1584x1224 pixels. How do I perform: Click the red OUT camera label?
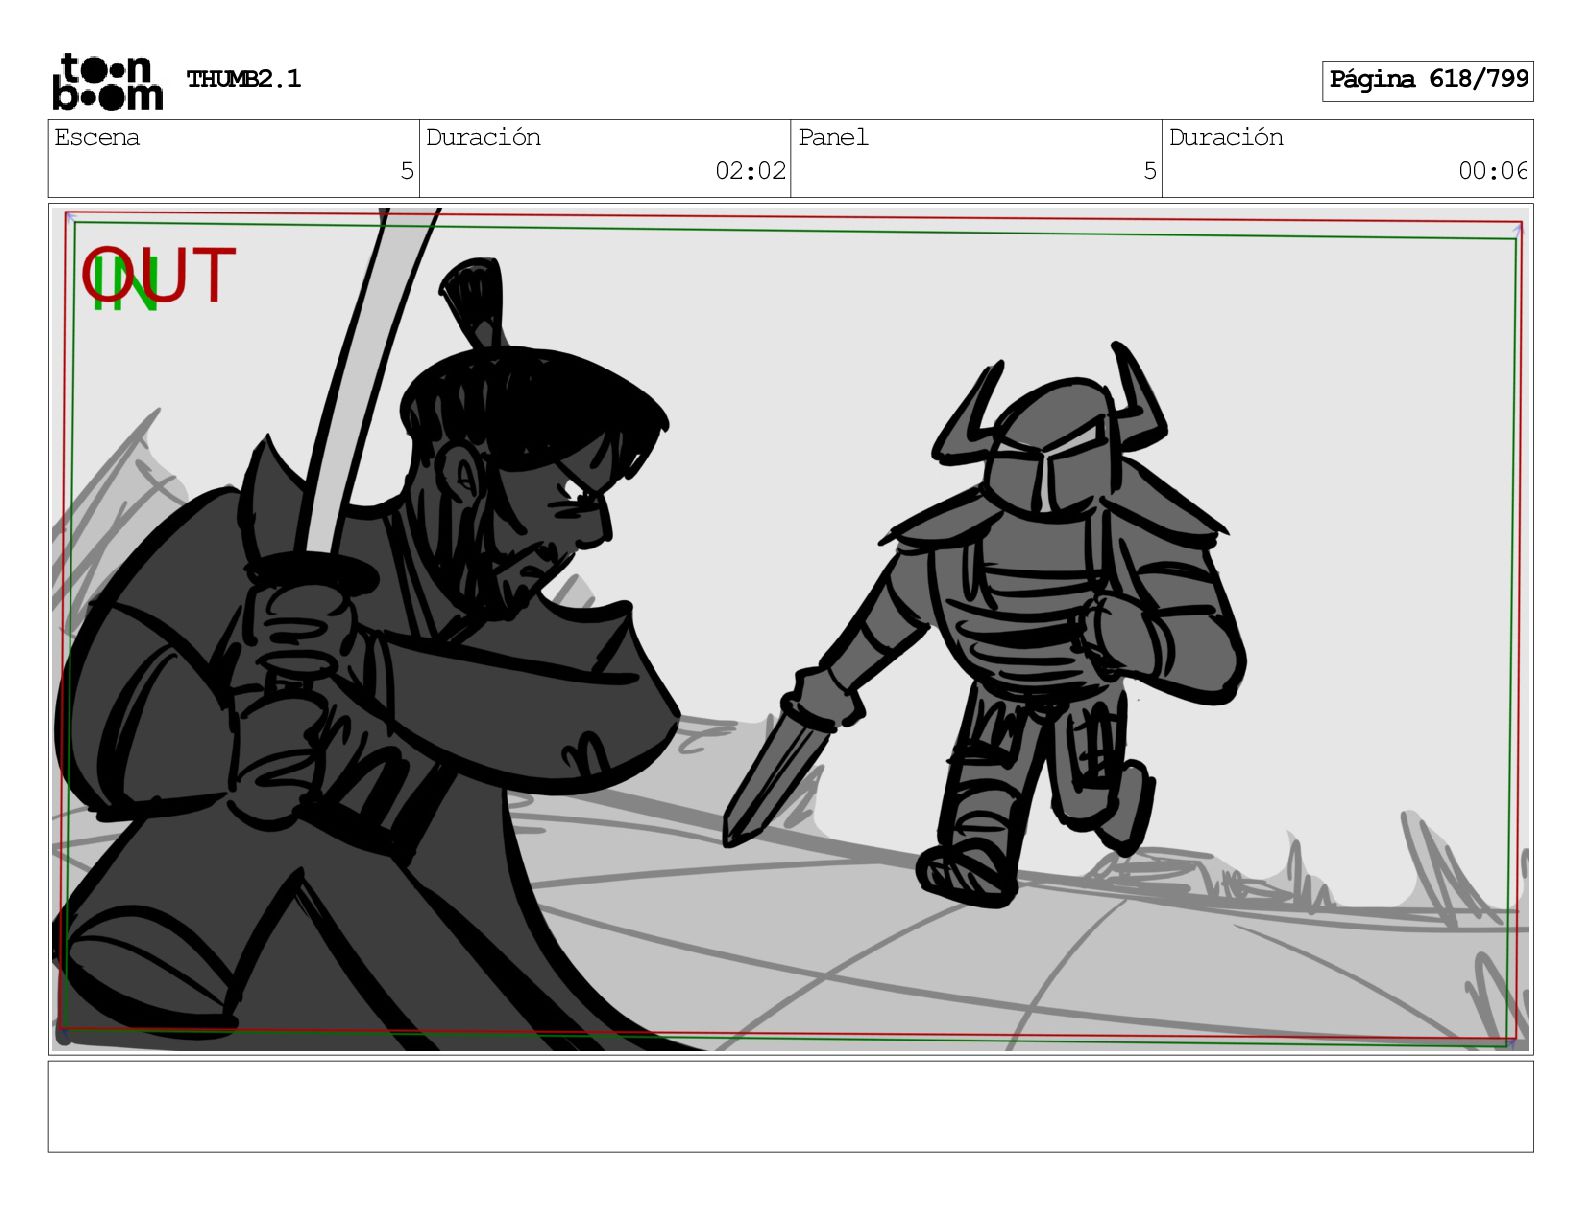[159, 275]
